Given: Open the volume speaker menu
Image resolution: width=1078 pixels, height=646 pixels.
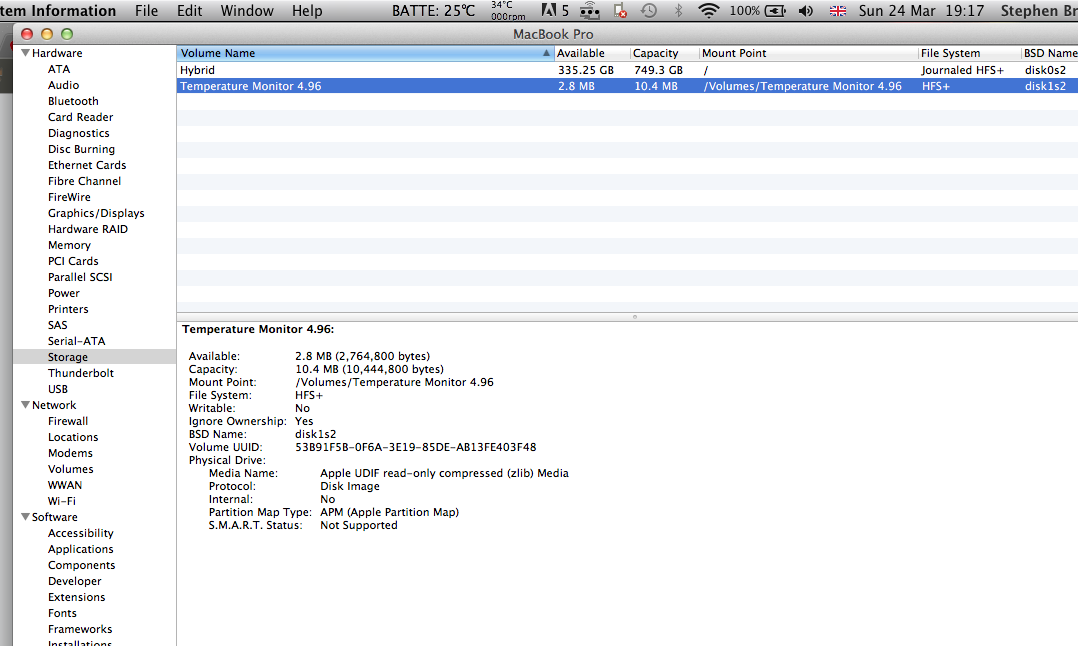Looking at the screenshot, I should (806, 11).
